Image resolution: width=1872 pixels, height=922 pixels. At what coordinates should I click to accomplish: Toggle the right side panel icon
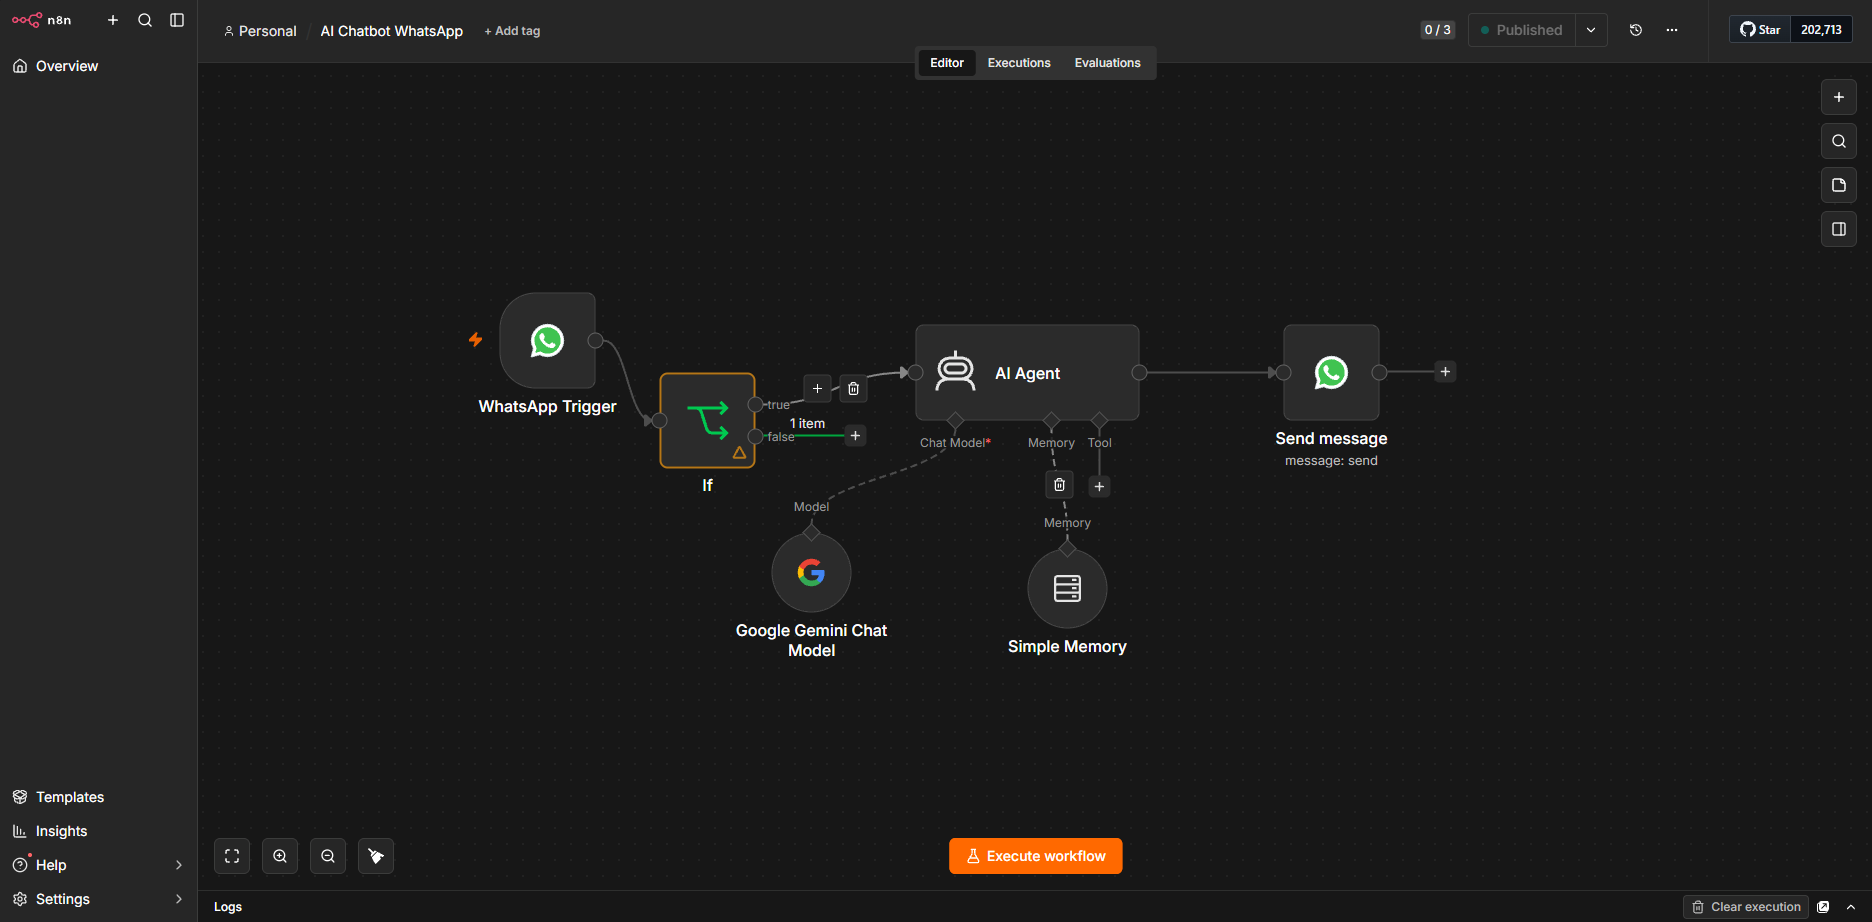[x=1839, y=229]
